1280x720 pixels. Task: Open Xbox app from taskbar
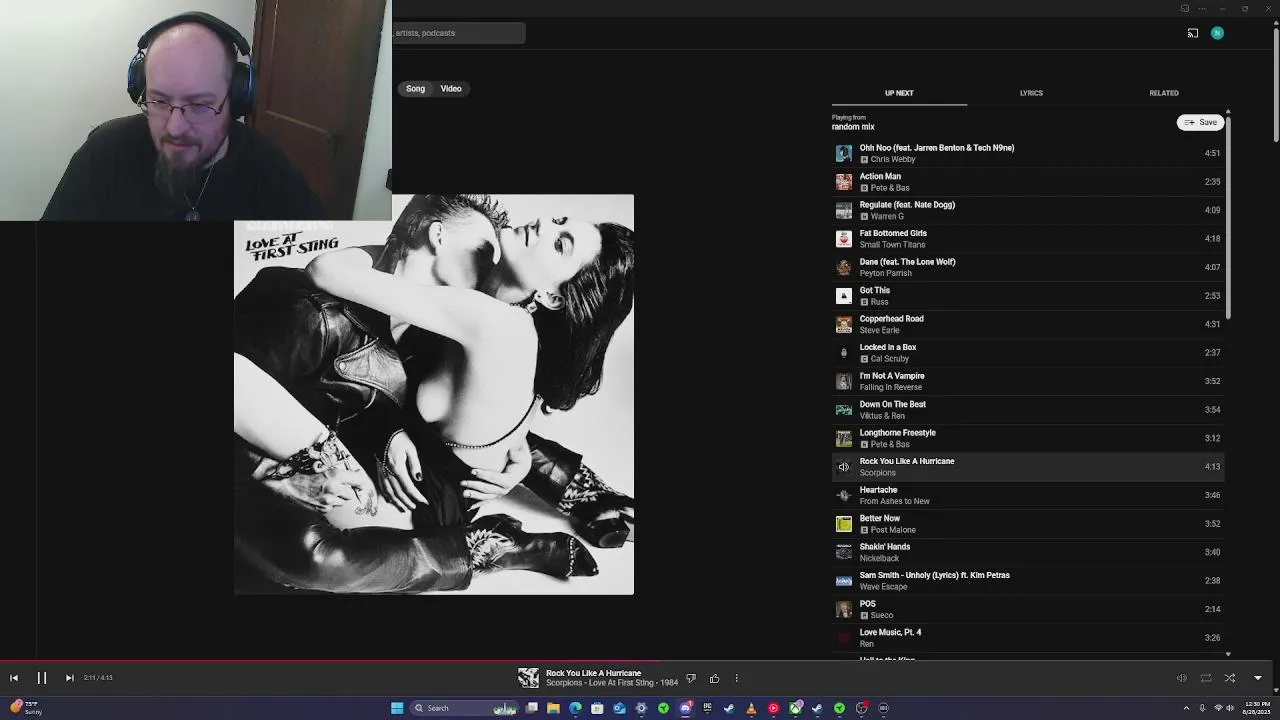tap(795, 708)
